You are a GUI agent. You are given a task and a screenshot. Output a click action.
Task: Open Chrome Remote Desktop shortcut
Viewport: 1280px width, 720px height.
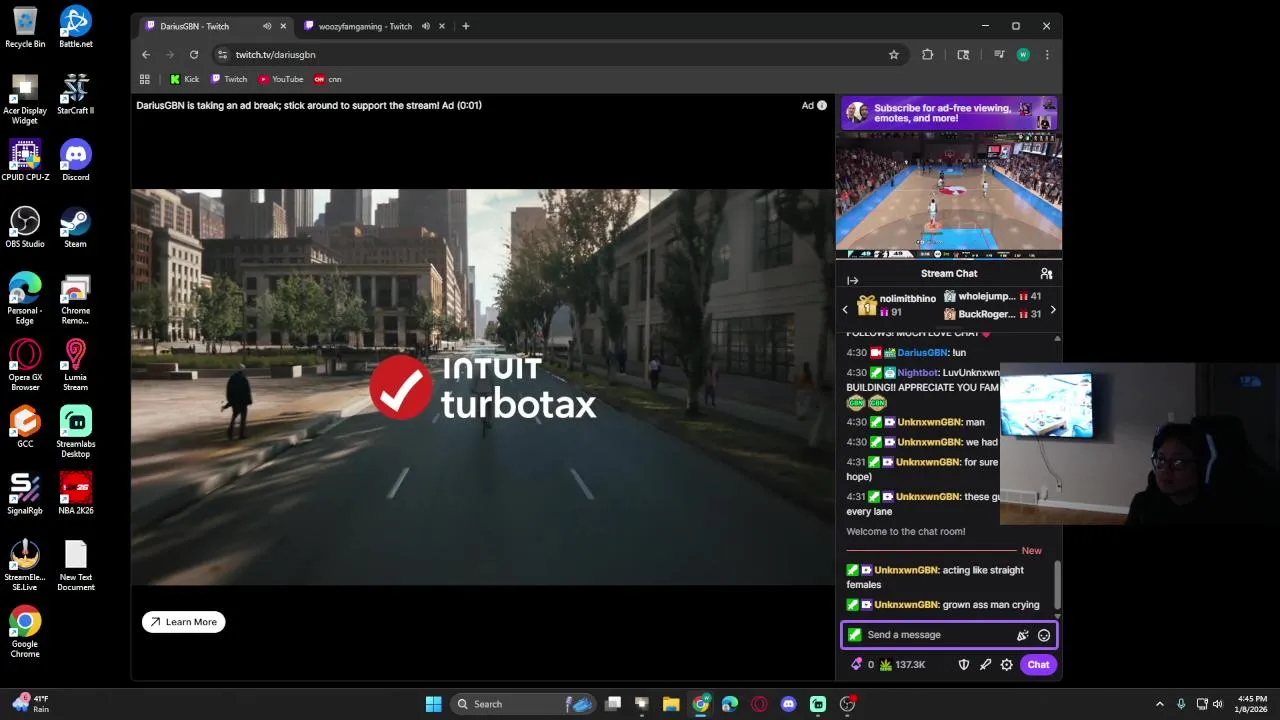coord(75,299)
